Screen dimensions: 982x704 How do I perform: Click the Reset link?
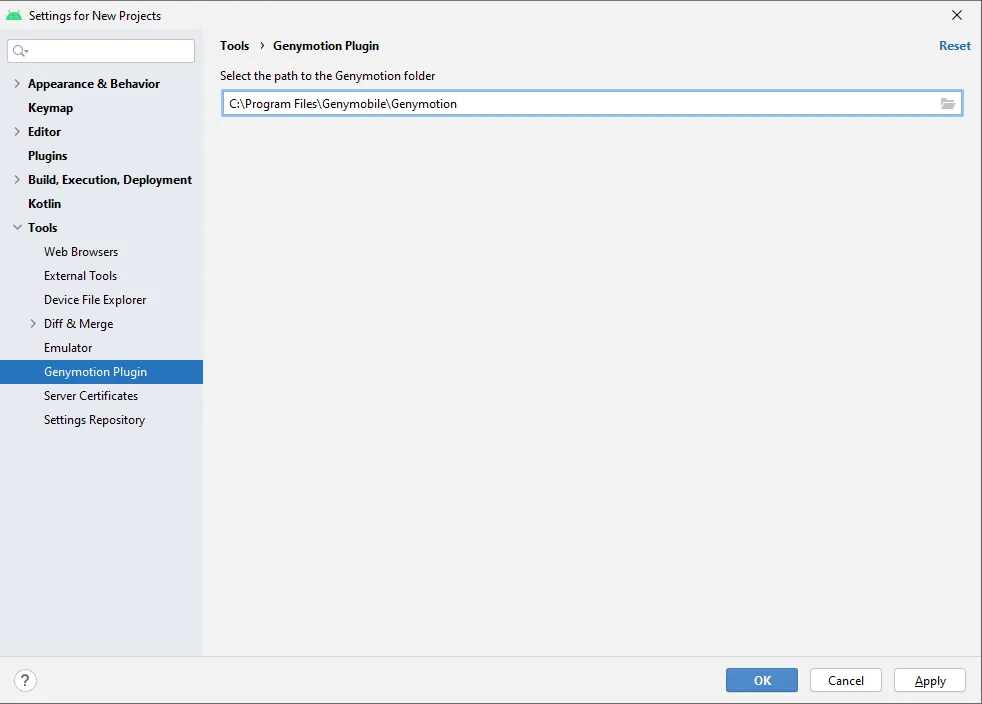(x=954, y=46)
